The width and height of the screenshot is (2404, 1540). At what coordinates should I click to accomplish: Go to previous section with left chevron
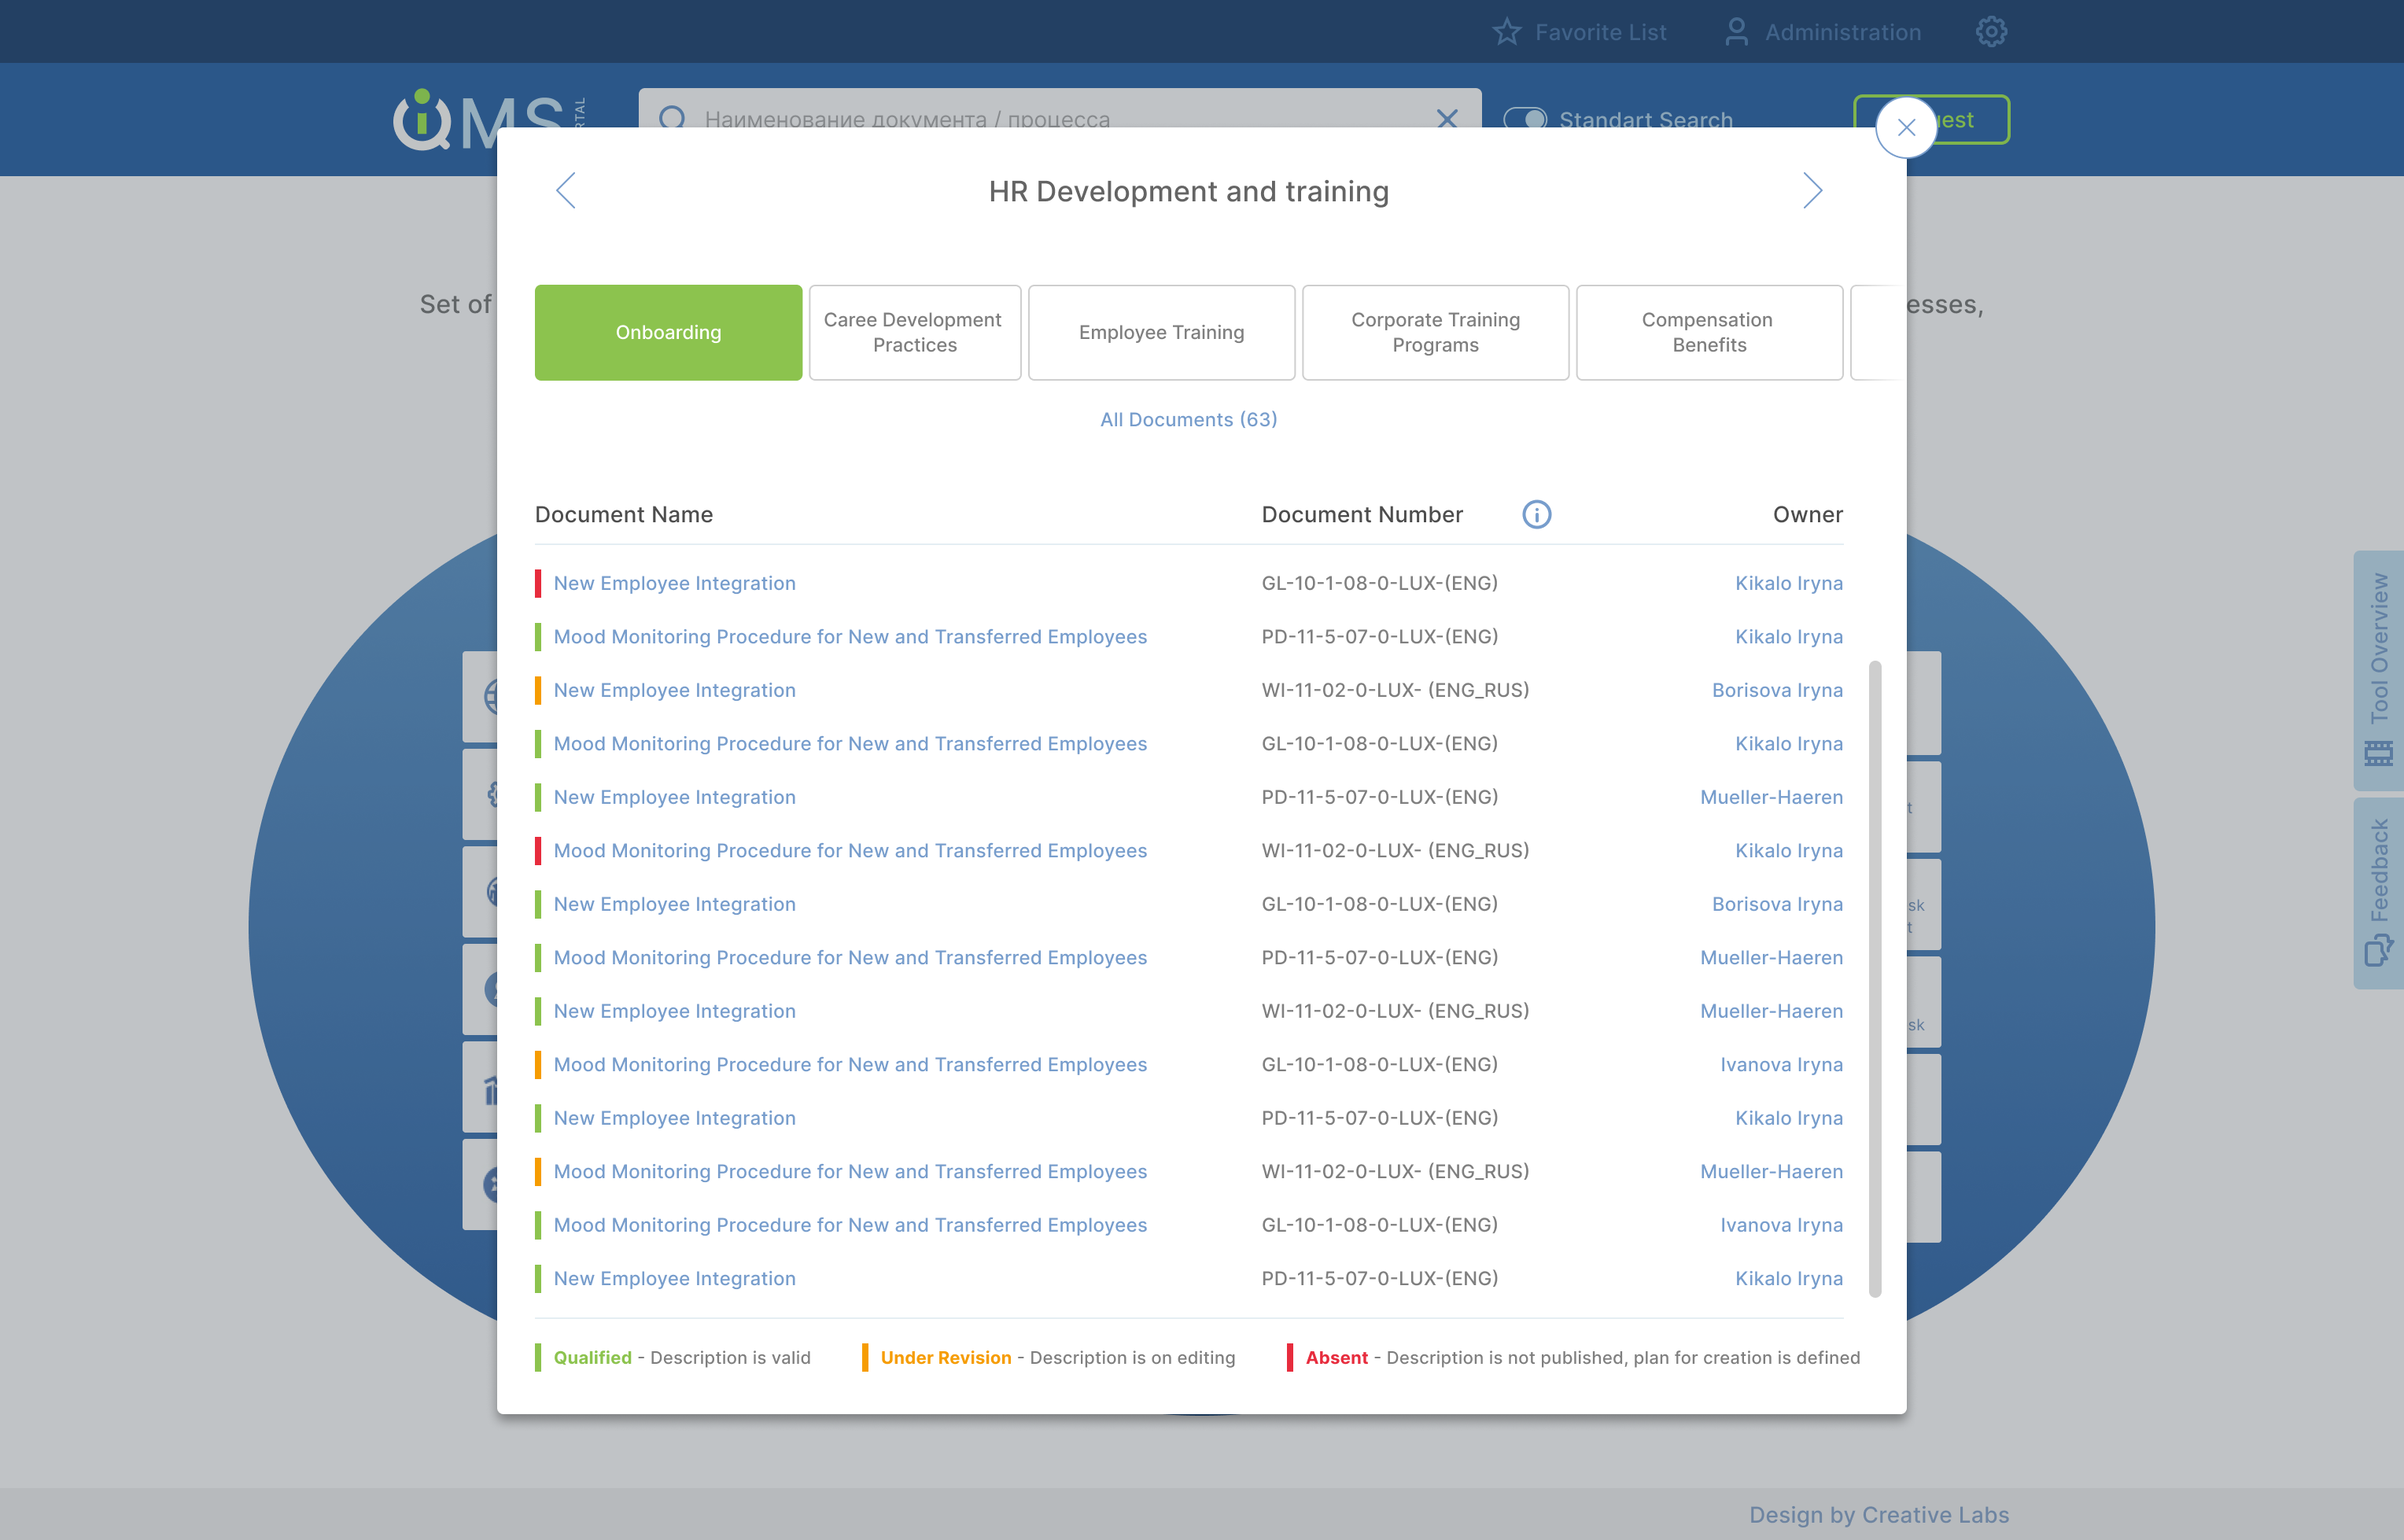(566, 190)
